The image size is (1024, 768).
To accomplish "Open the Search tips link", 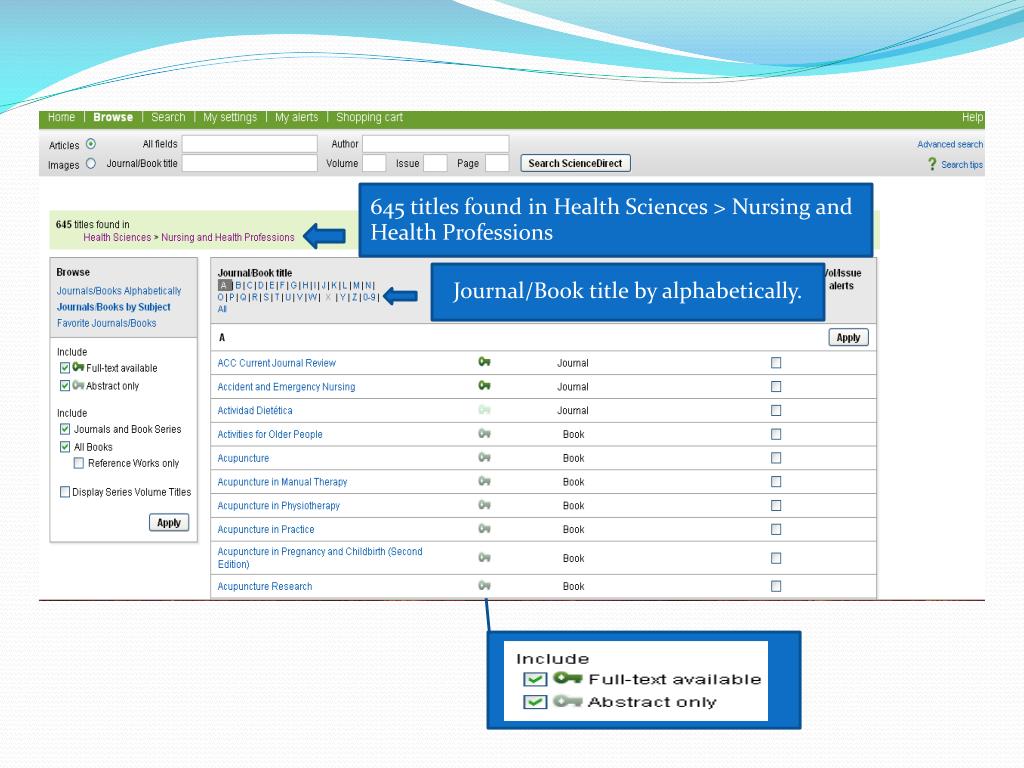I will coord(961,165).
